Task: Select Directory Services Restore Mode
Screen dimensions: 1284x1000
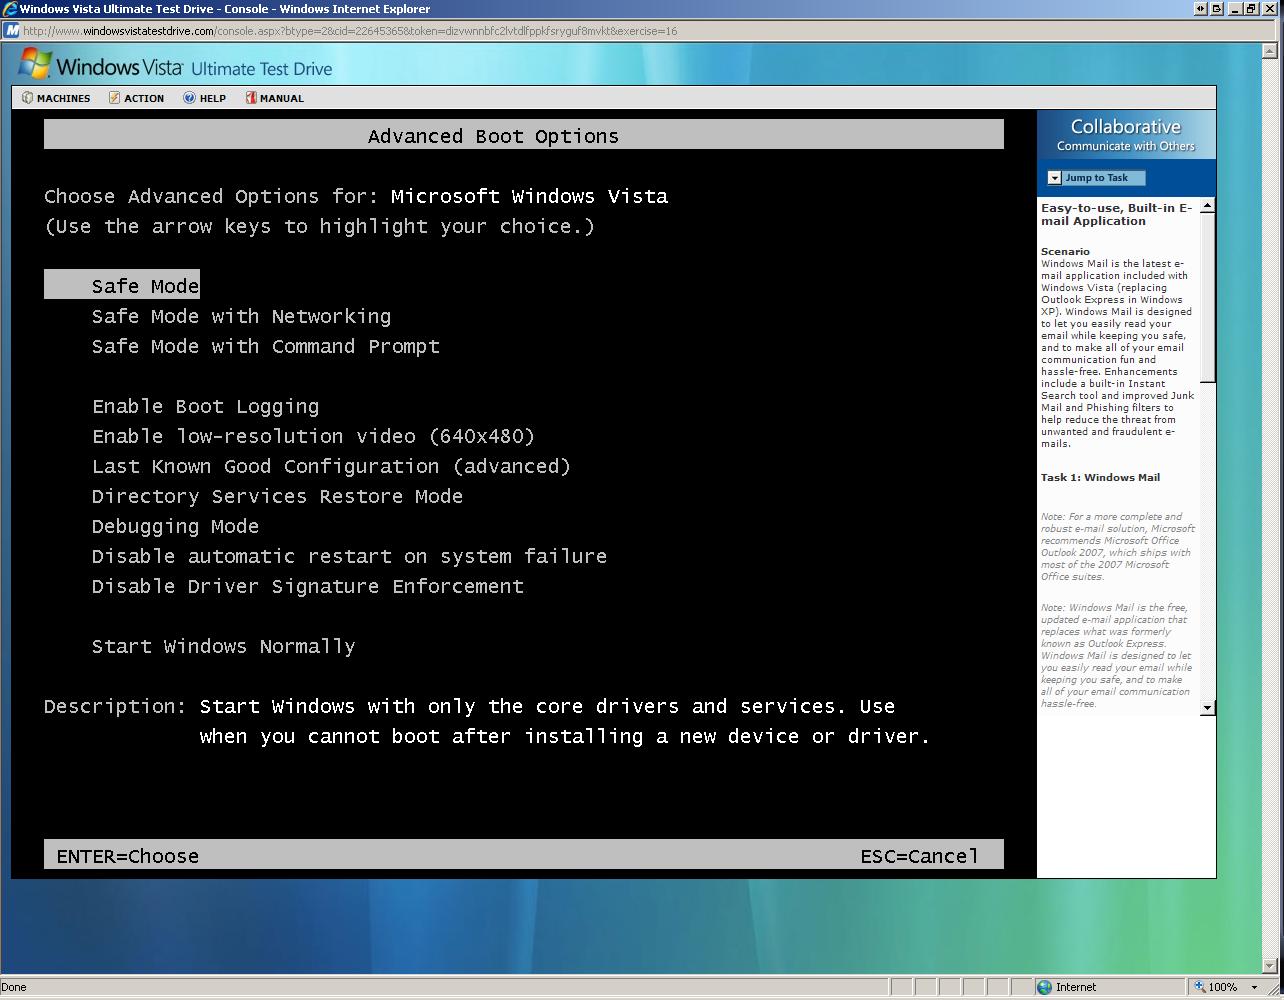Action: 277,496
